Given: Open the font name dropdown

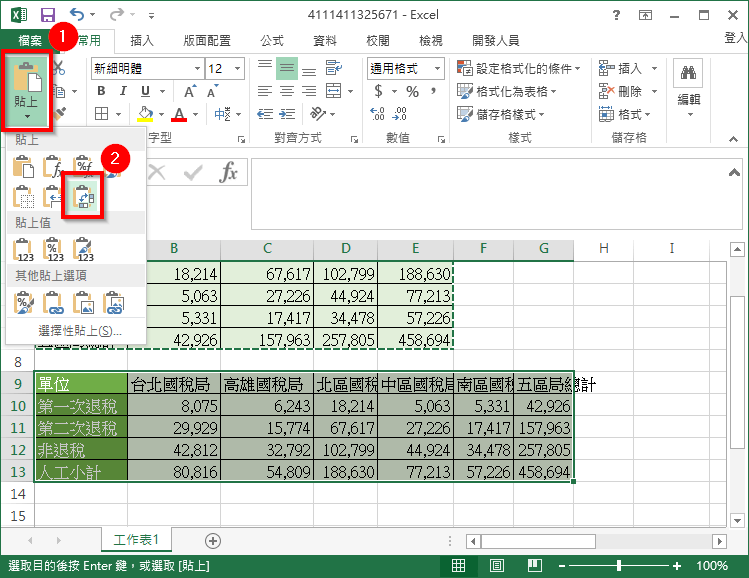Looking at the screenshot, I should 197,68.
